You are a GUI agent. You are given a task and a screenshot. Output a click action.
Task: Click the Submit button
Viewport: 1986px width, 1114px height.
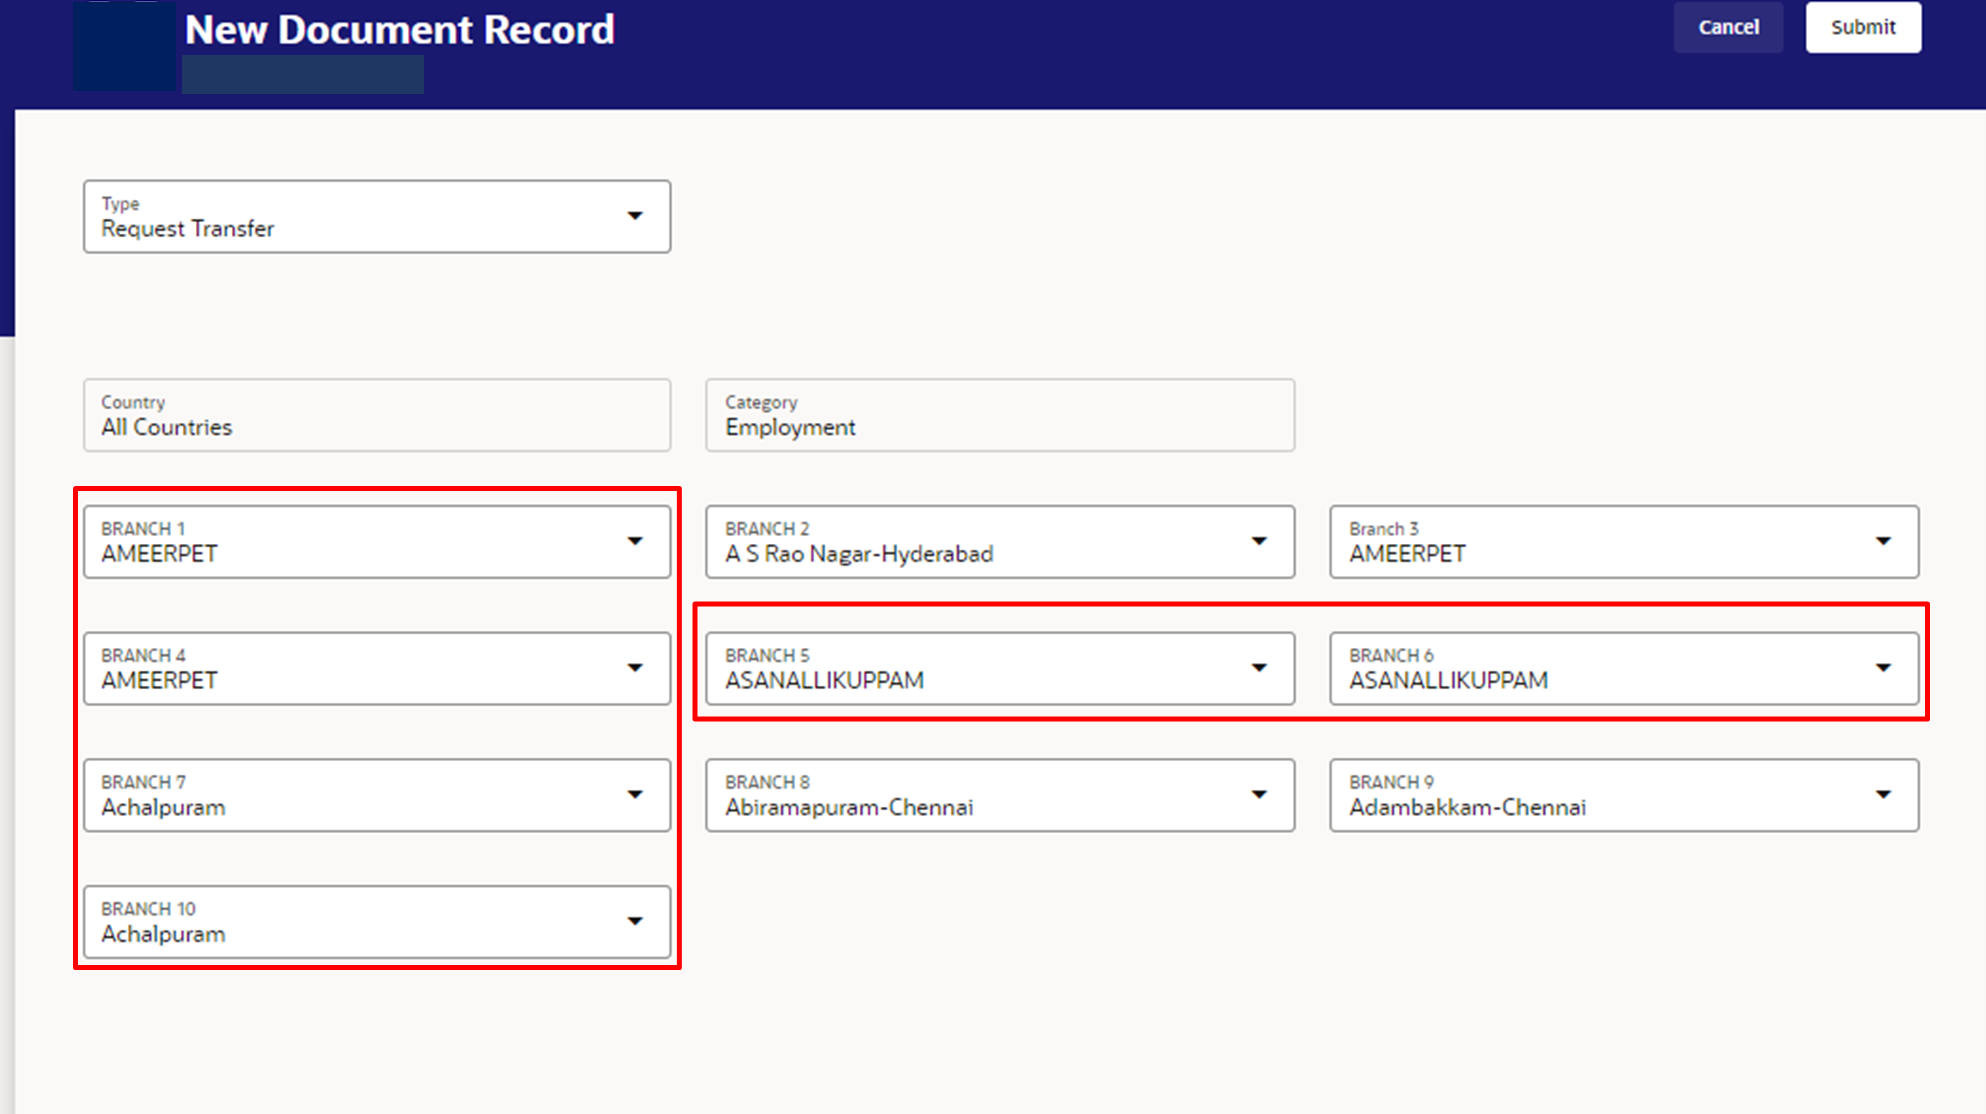click(x=1862, y=27)
